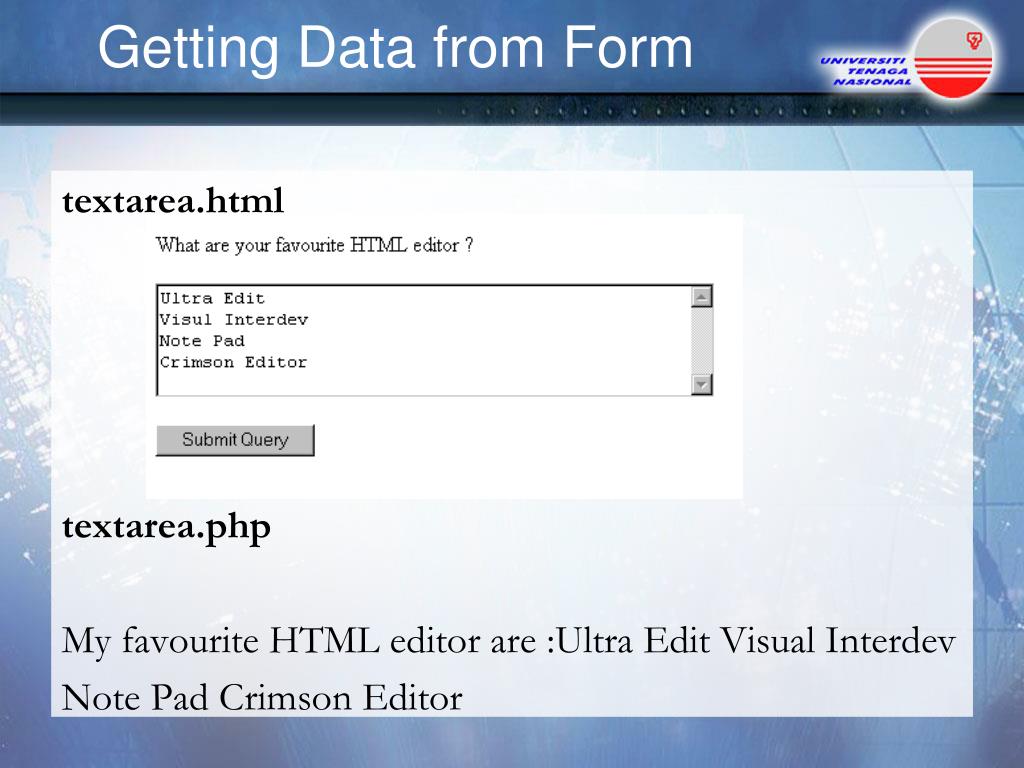Image resolution: width=1024 pixels, height=768 pixels.
Task: Click the Submit Query button
Action: coord(235,440)
